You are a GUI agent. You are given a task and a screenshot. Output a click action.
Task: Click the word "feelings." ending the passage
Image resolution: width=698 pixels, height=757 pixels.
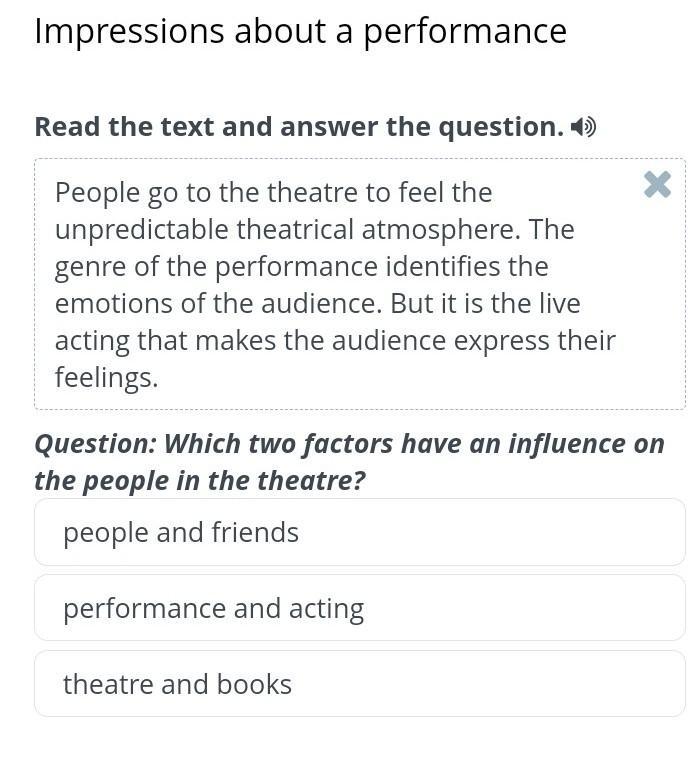click(x=106, y=377)
